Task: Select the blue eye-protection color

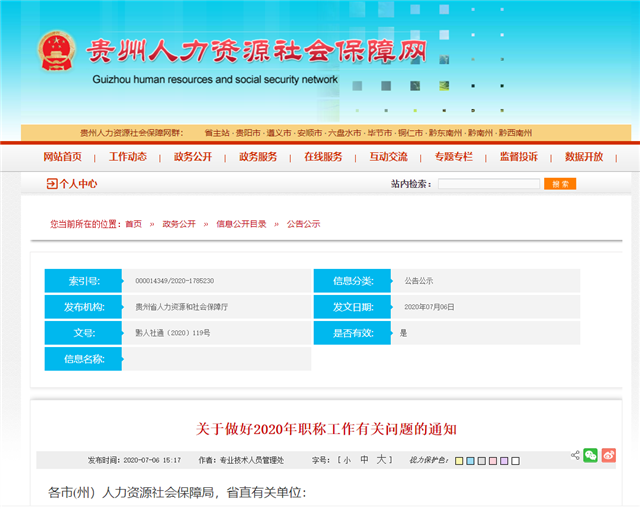Action: (470, 461)
